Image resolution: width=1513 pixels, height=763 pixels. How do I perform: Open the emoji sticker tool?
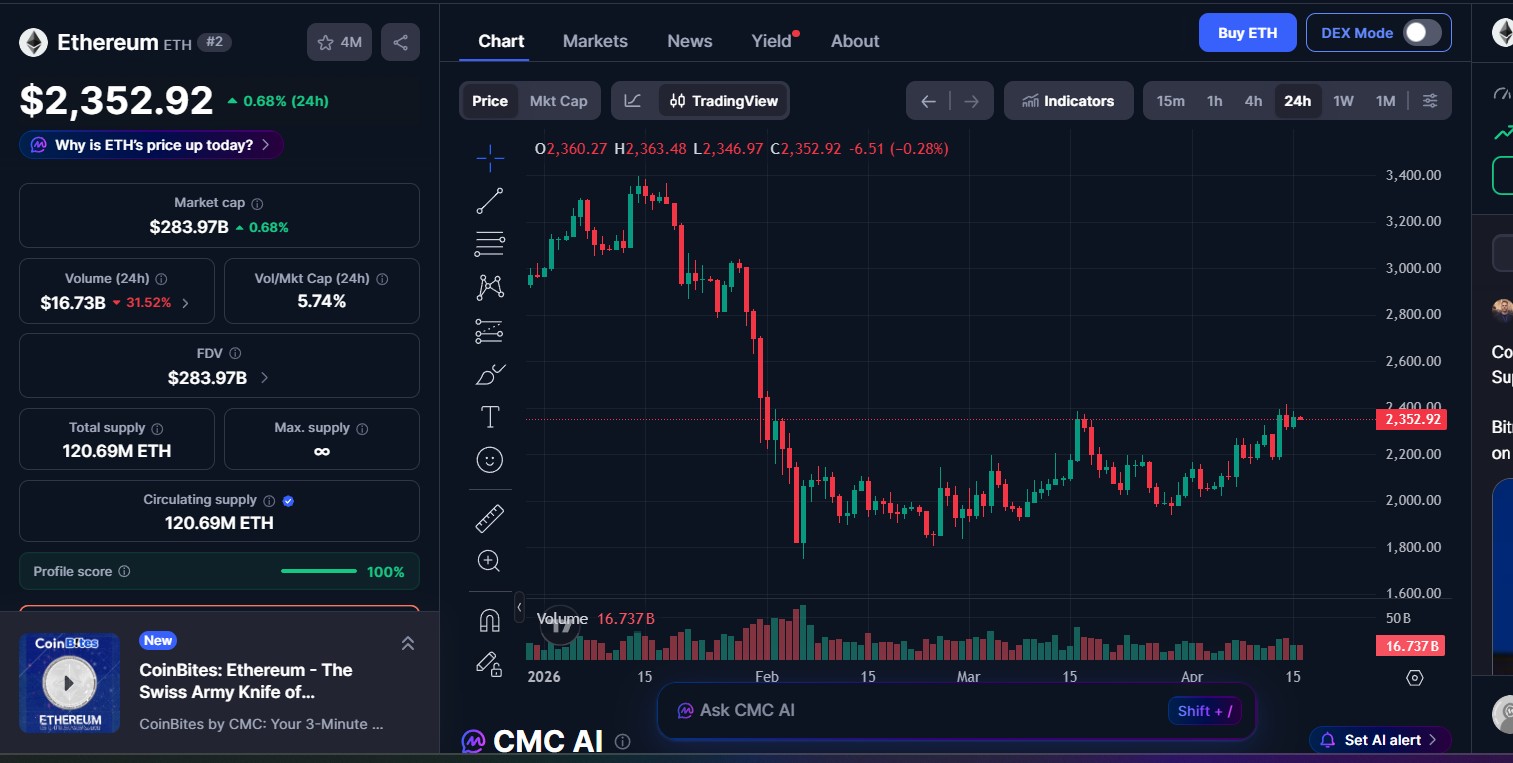pos(489,460)
